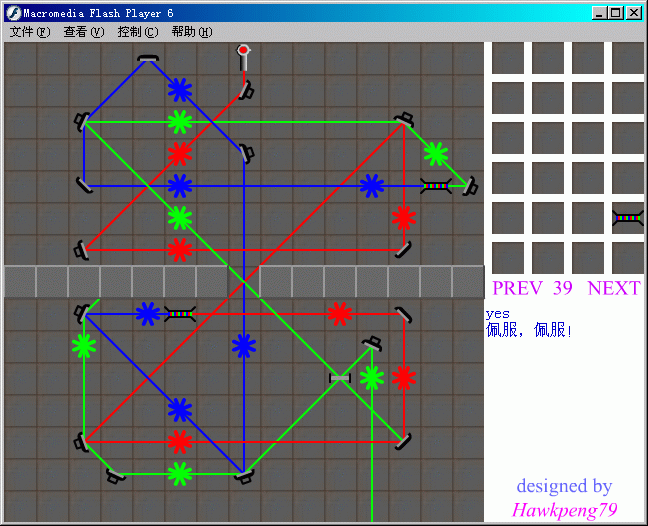The height and width of the screenshot is (526, 648).
Task: Click the level number 39
Action: pos(563,288)
